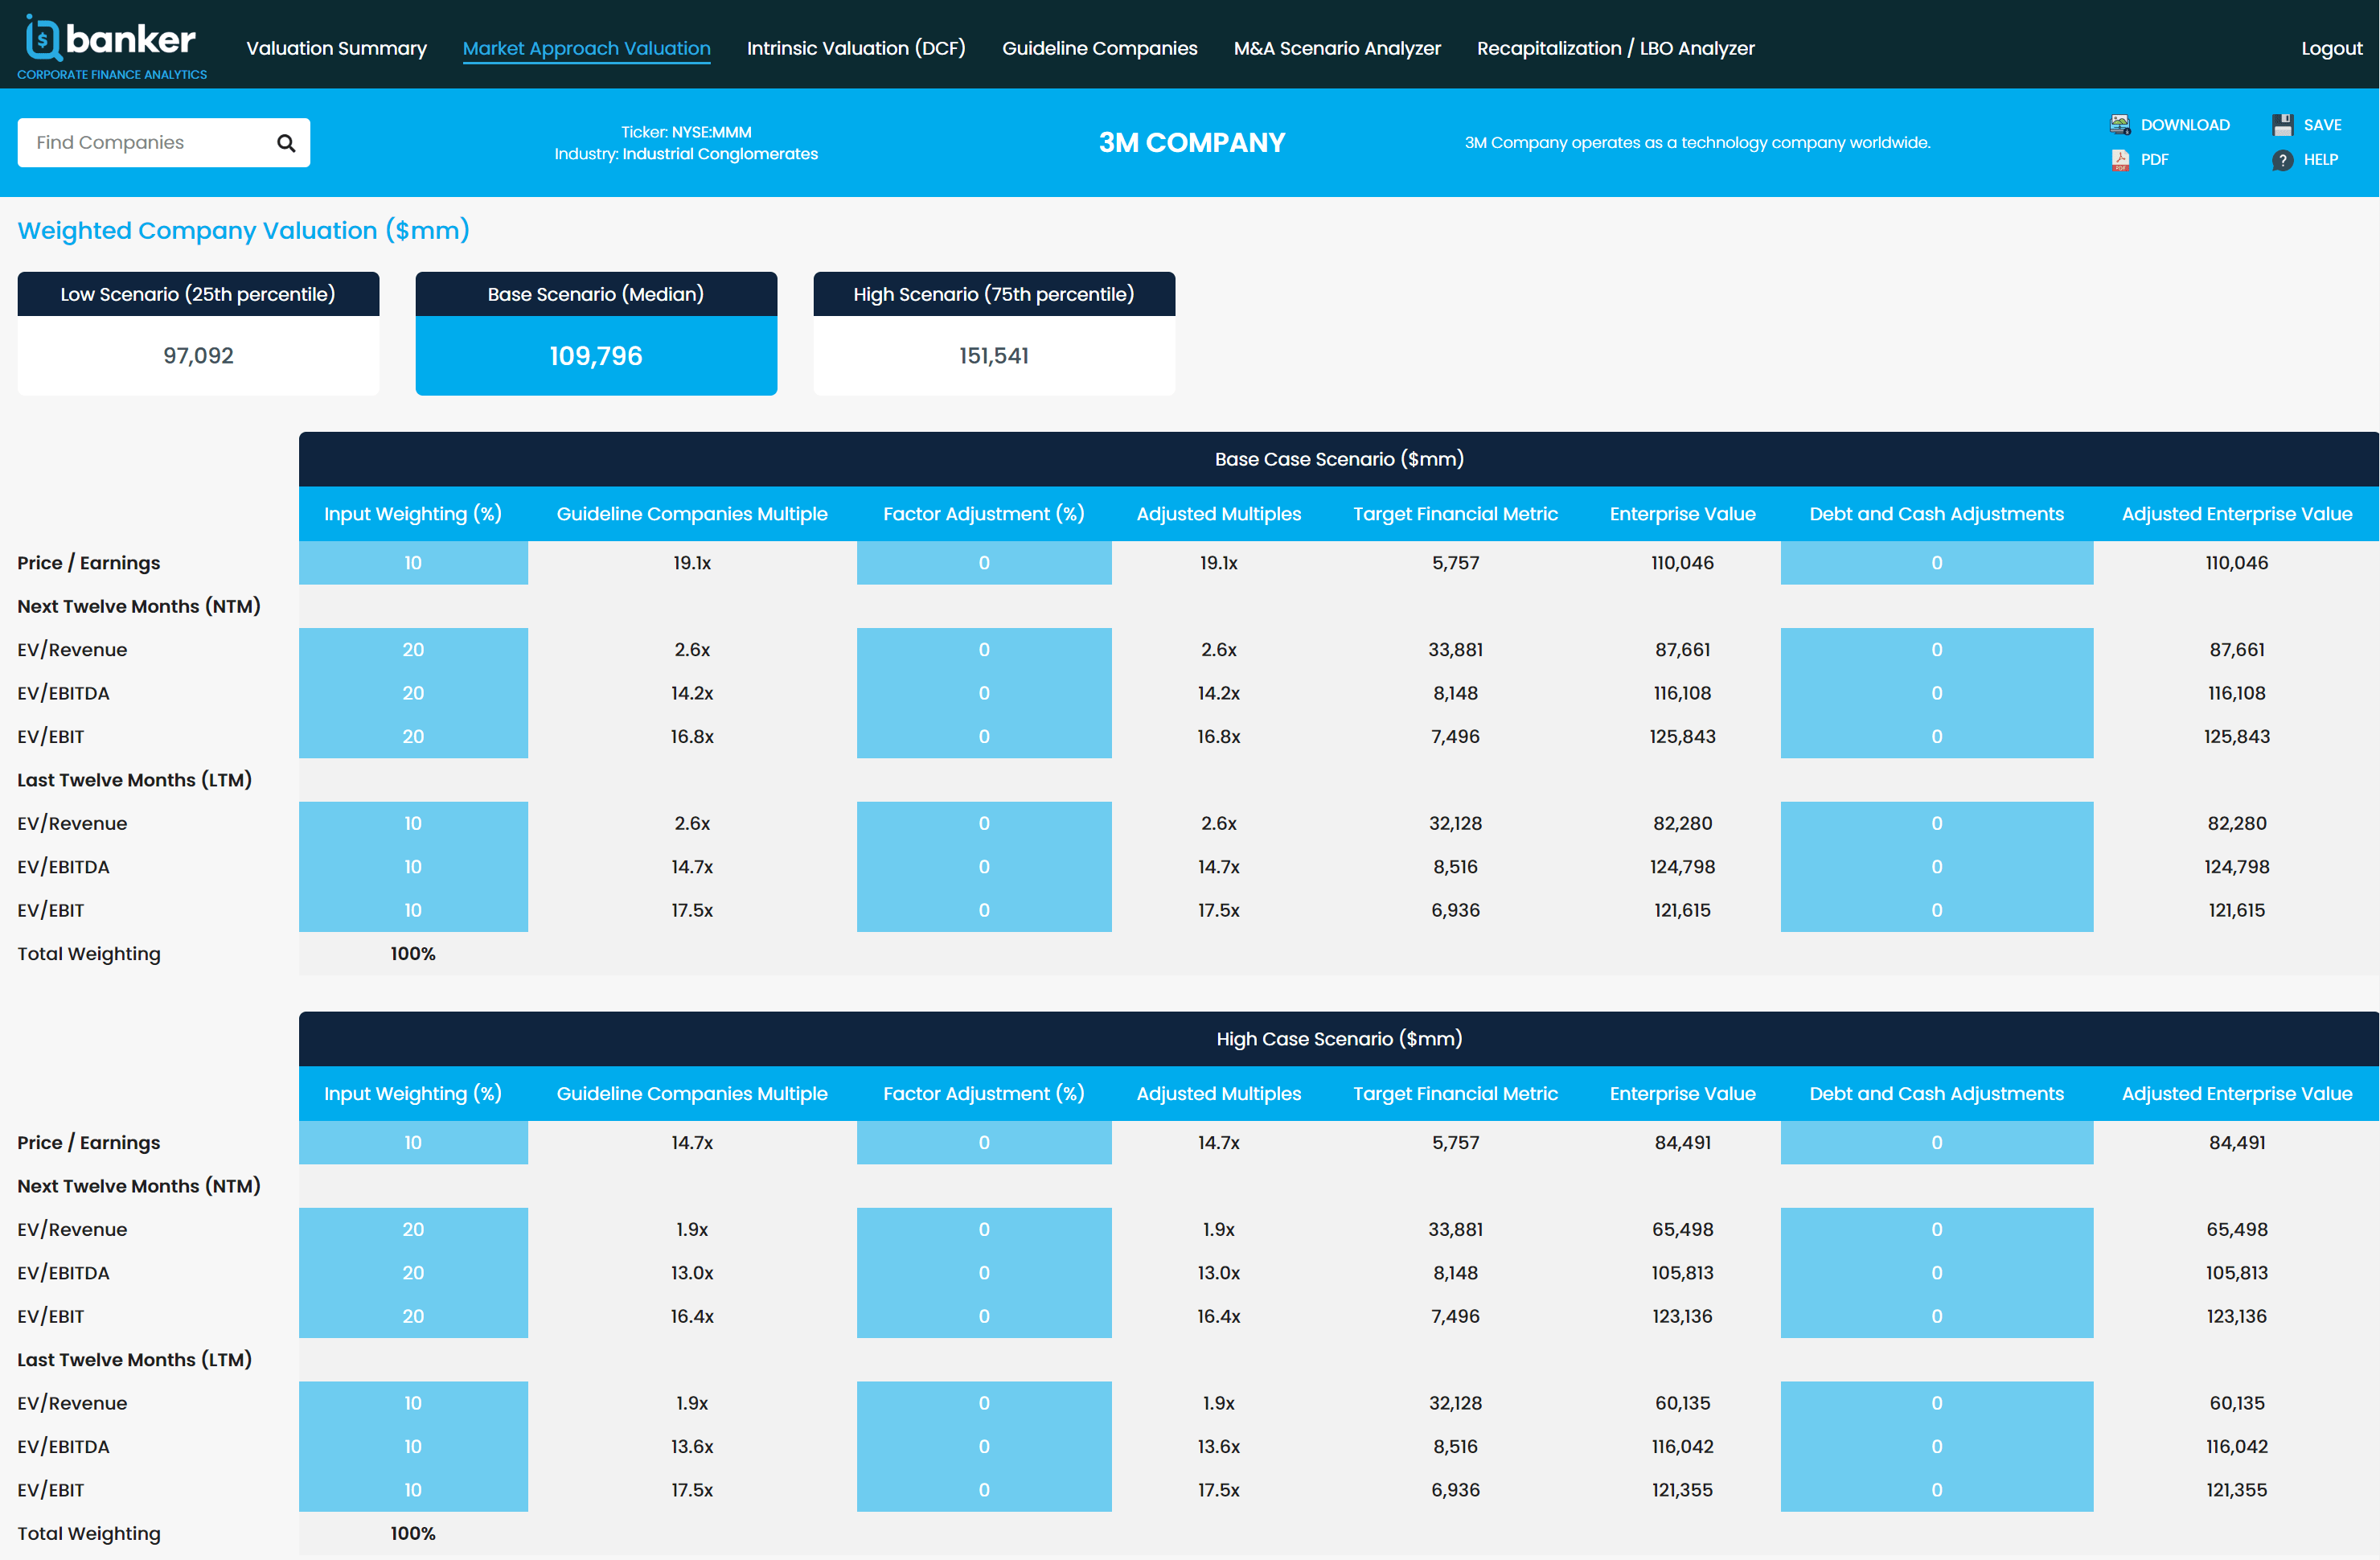The width and height of the screenshot is (2380, 1560).
Task: Edit High Case NTM EV/EBIT factor adjustment
Action: click(x=984, y=1317)
